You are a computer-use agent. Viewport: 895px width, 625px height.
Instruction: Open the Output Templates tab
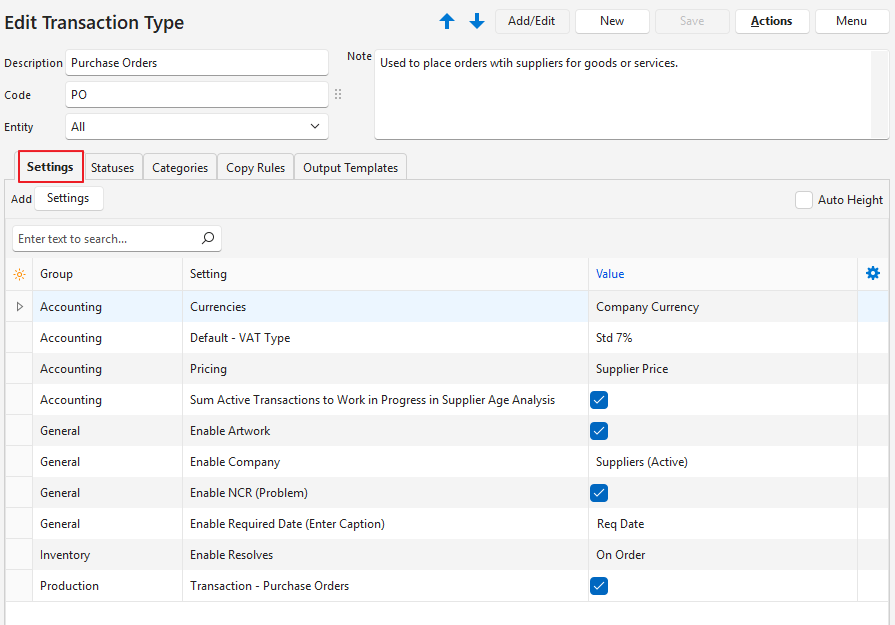click(350, 168)
